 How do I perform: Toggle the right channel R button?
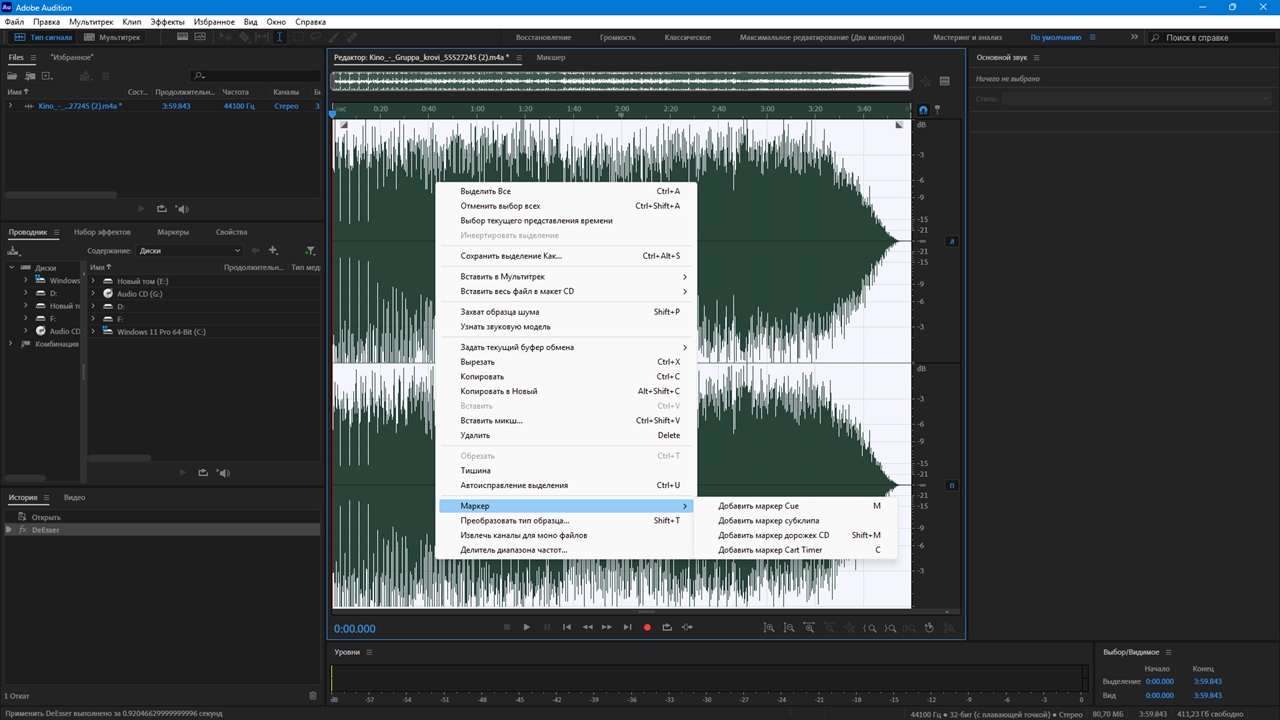pyautogui.click(x=952, y=485)
